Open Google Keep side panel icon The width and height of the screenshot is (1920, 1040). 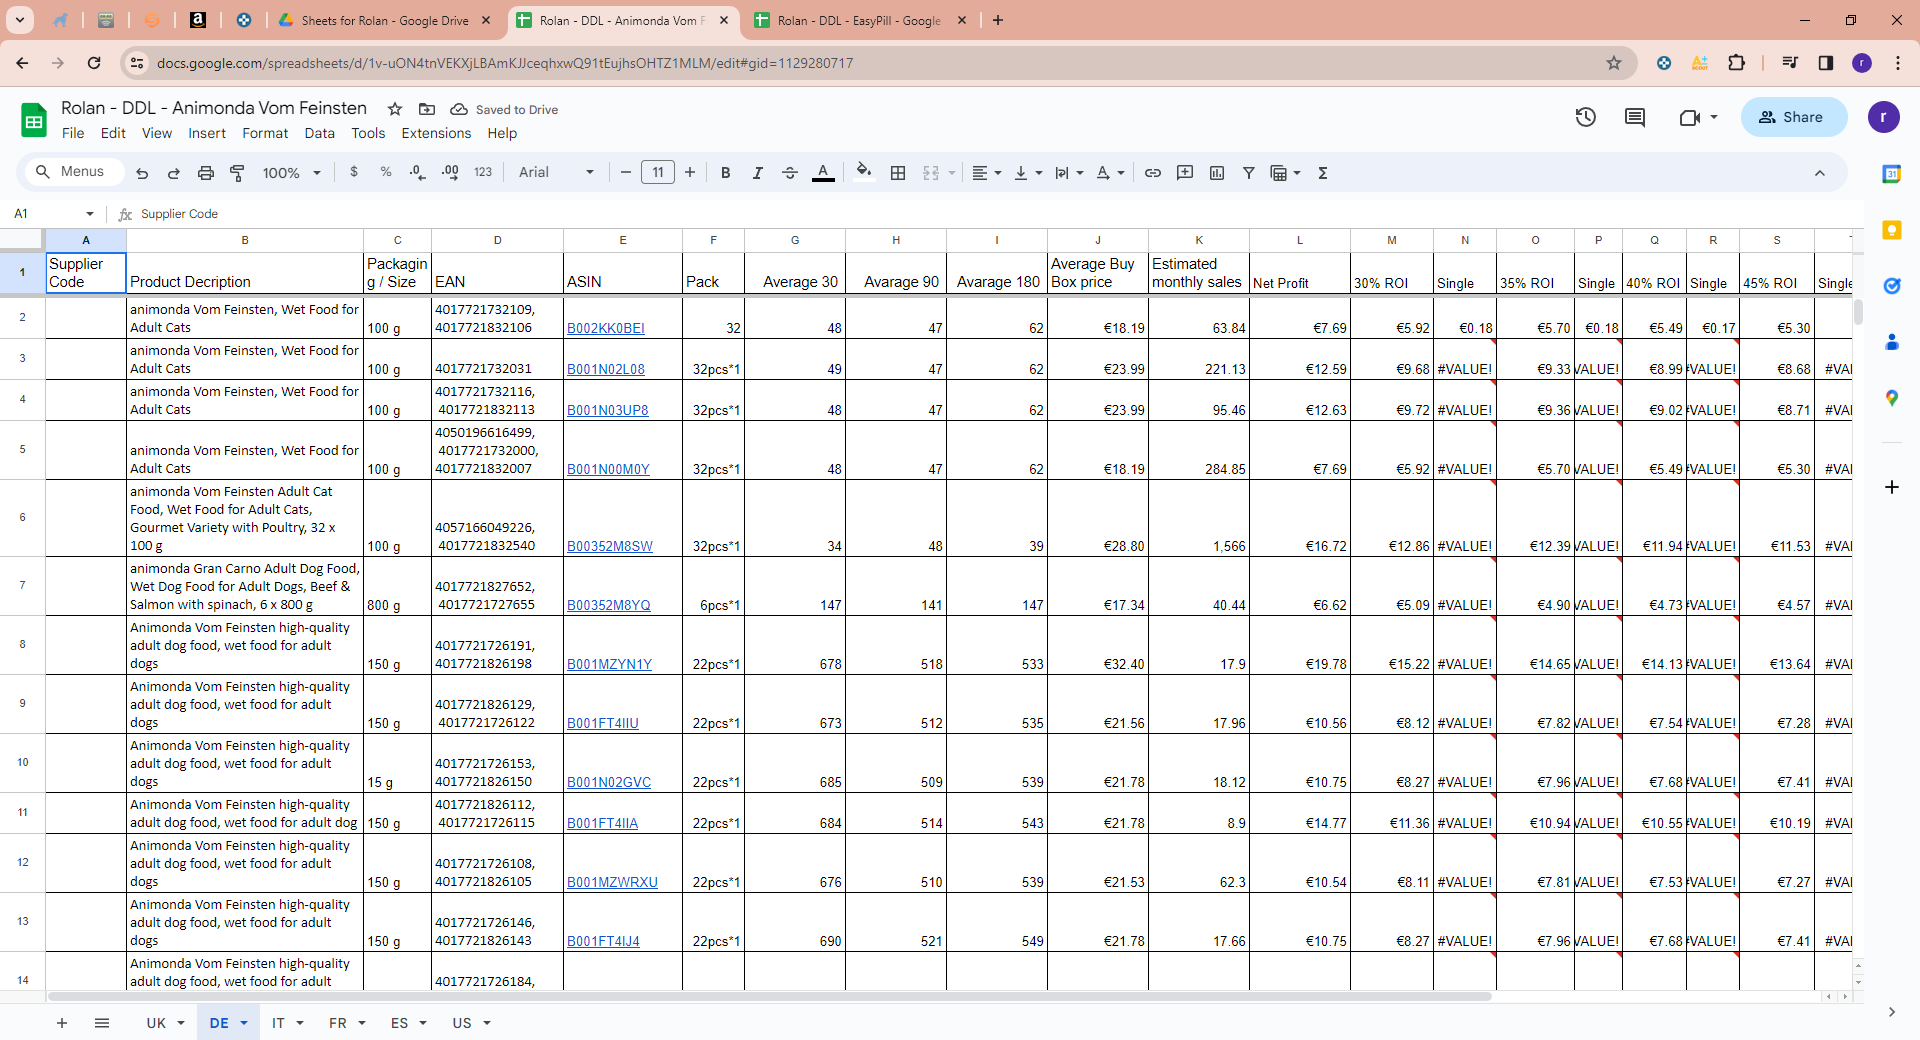(x=1891, y=230)
